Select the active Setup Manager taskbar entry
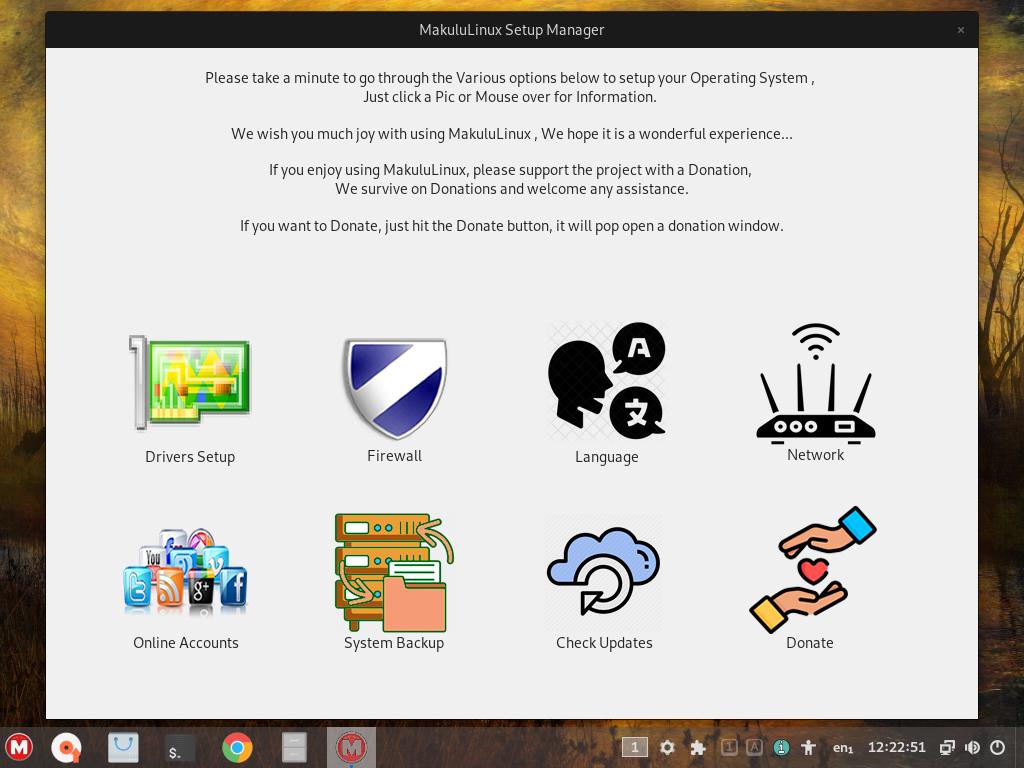This screenshot has height=768, width=1024. click(351, 748)
